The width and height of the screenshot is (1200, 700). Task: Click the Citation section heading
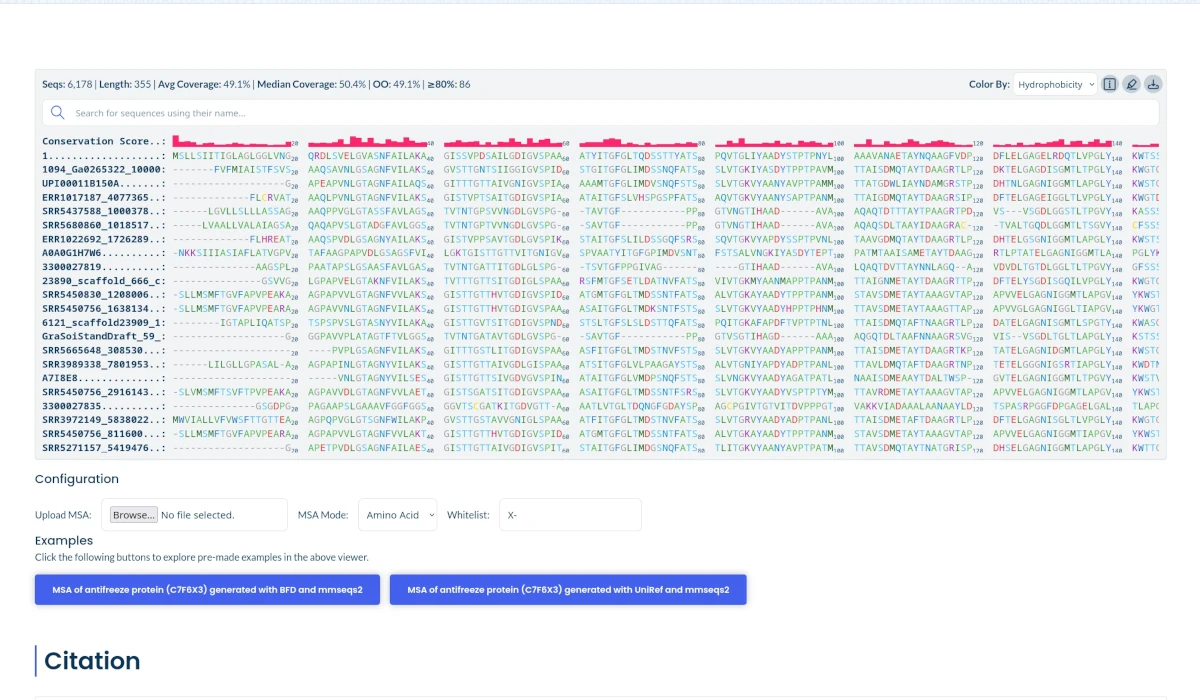[92, 661]
